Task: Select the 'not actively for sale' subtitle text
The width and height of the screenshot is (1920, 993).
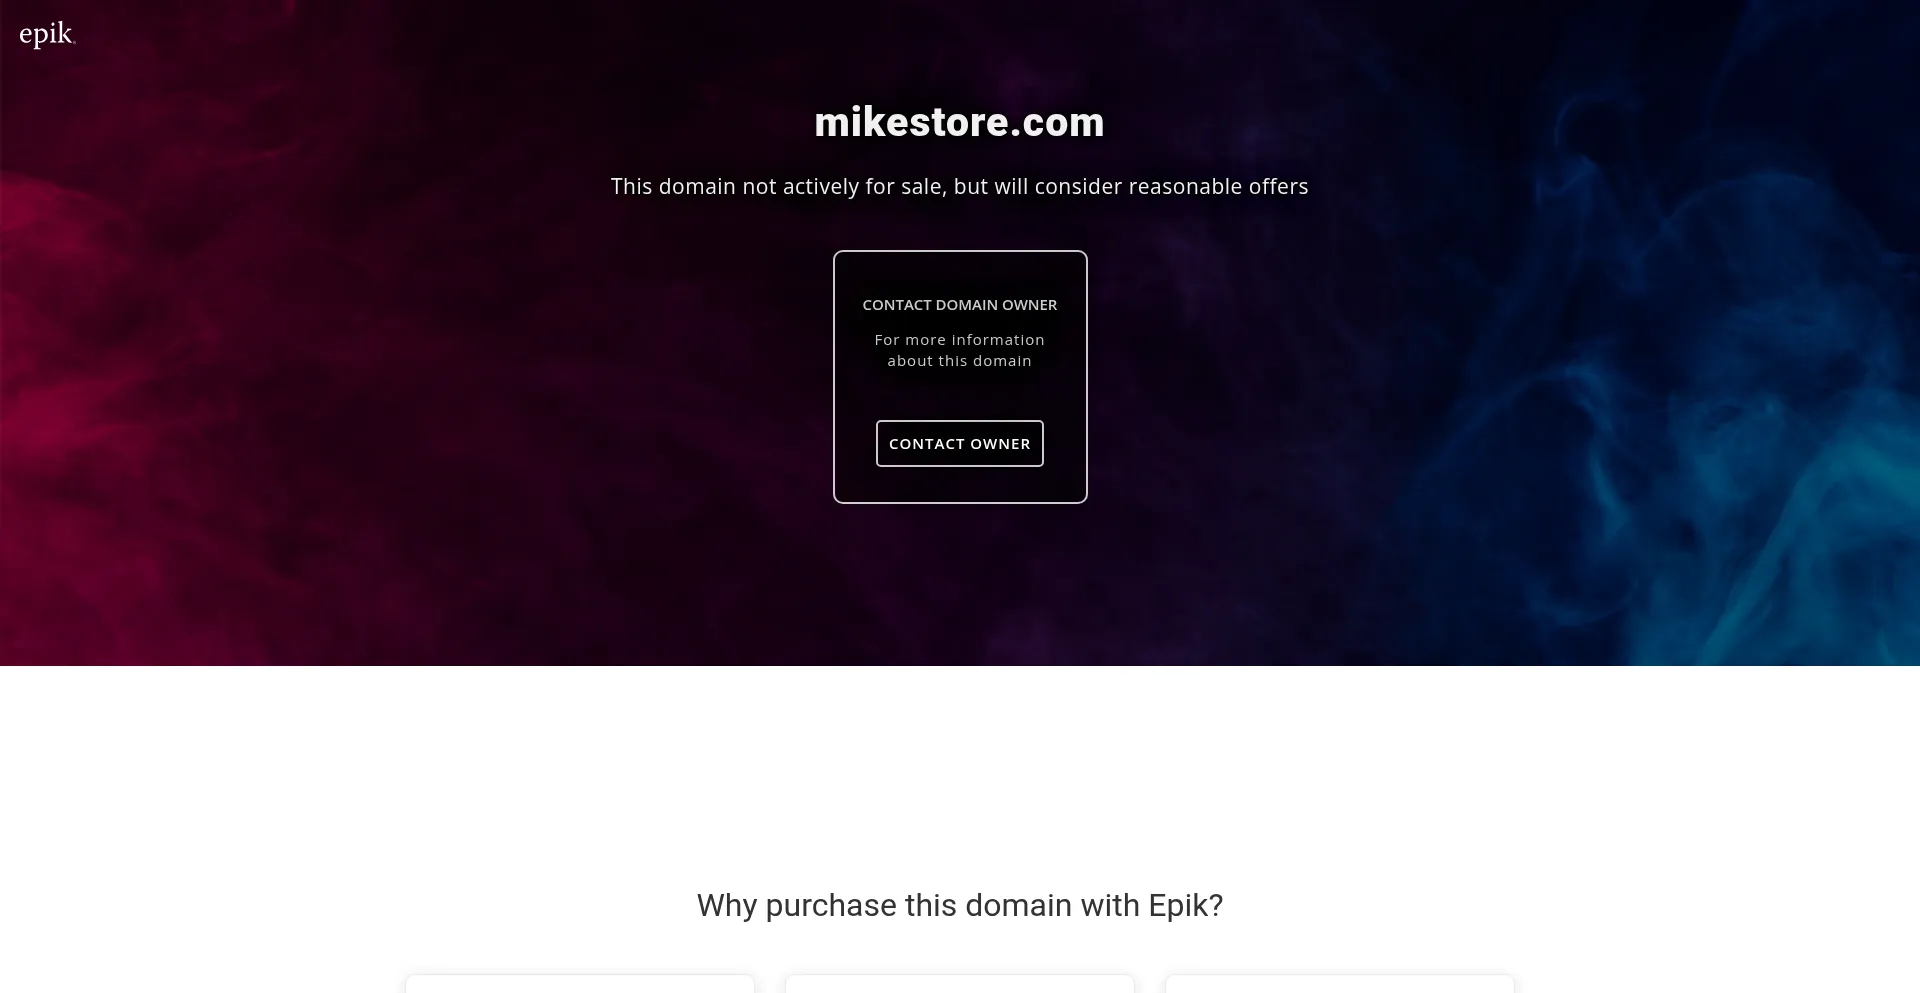Action: click(x=959, y=186)
